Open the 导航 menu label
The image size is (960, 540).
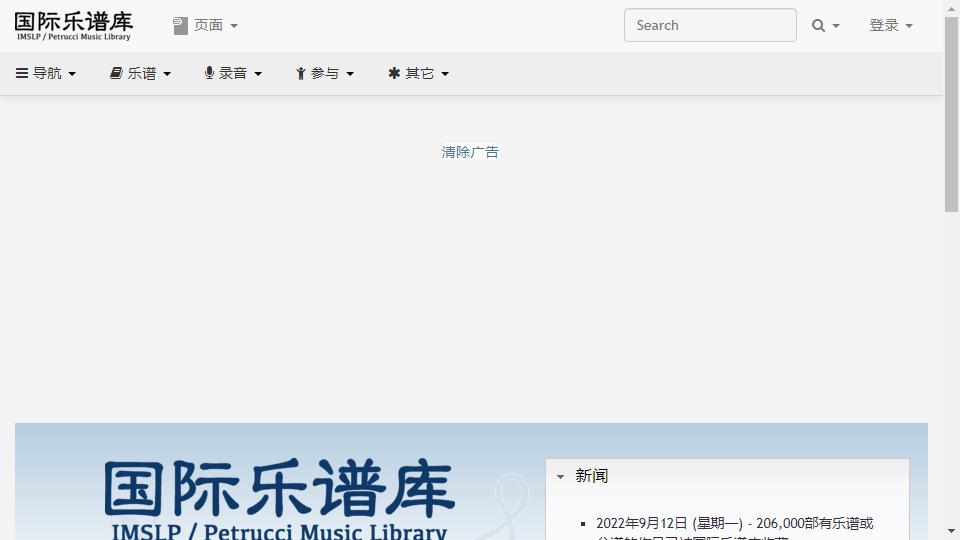tap(47, 73)
